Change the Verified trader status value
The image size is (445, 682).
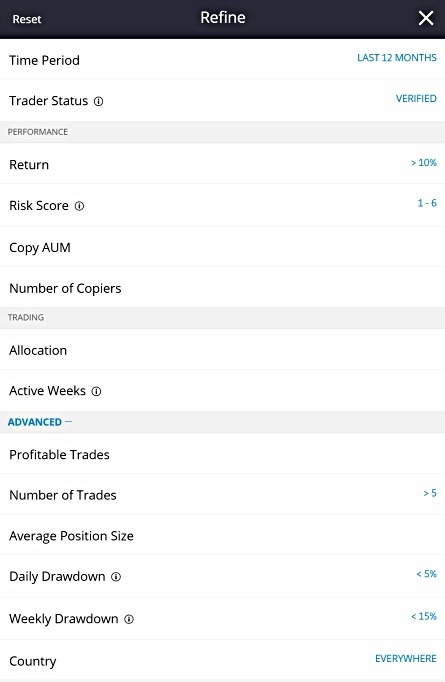[416, 99]
